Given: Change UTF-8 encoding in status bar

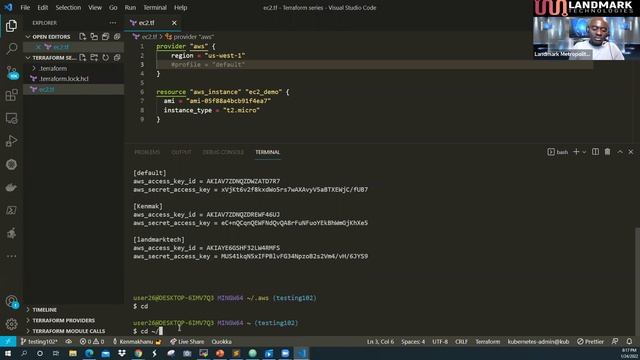Looking at the screenshot, I should coord(440,342).
